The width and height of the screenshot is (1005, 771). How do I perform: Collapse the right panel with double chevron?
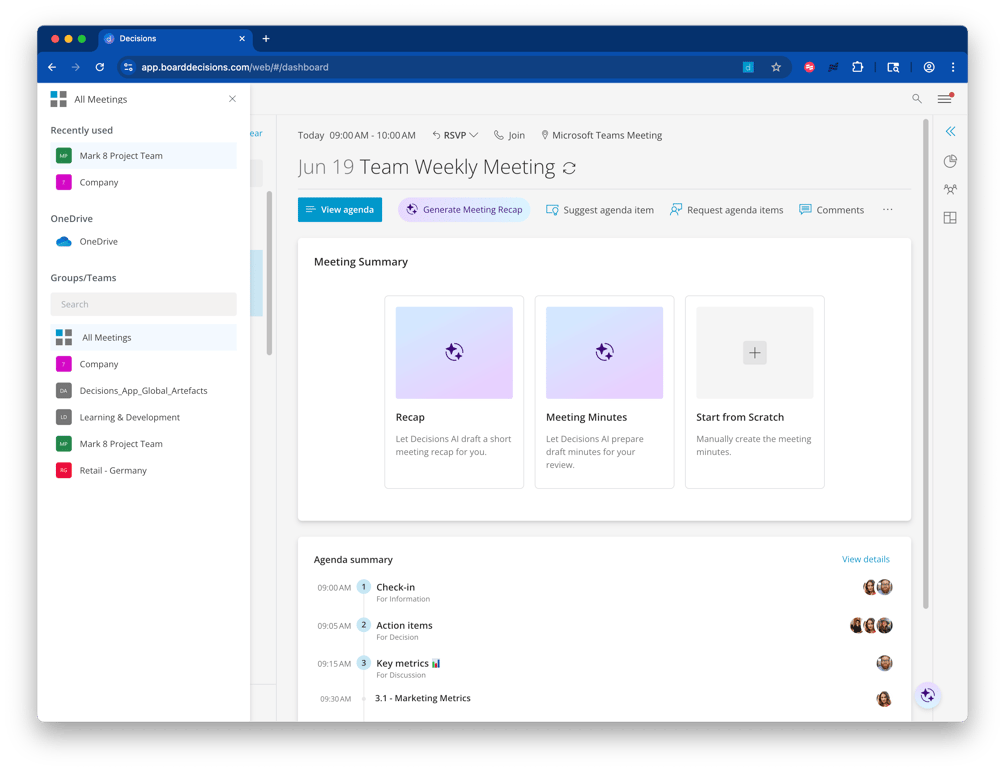click(950, 130)
